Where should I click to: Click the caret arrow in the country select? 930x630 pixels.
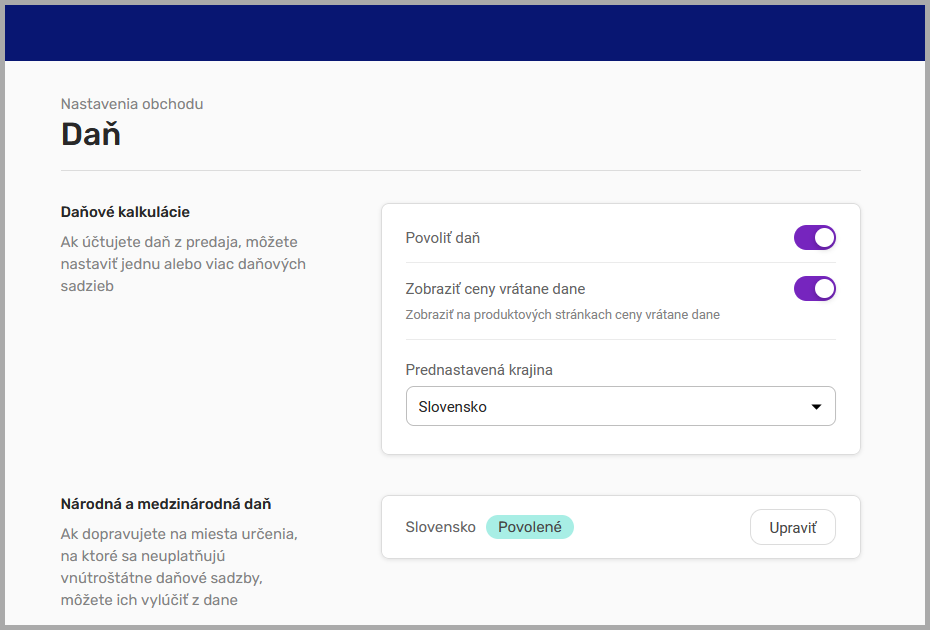pyautogui.click(x=816, y=407)
